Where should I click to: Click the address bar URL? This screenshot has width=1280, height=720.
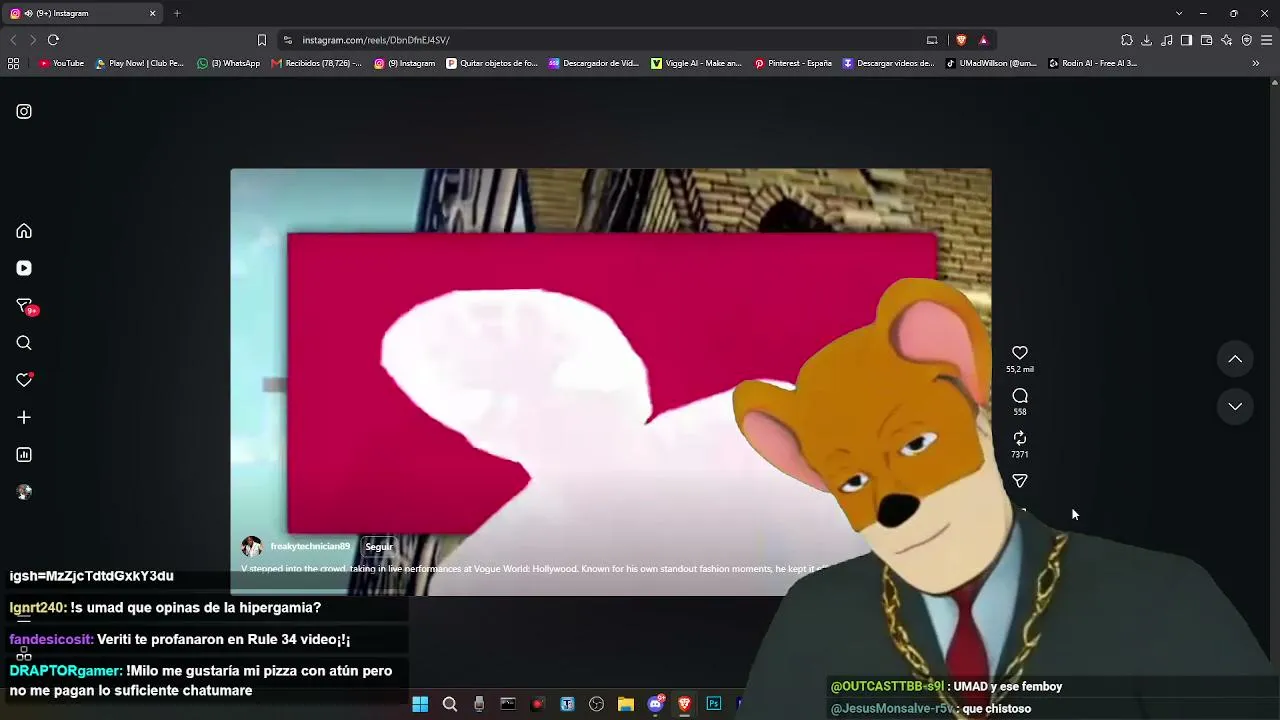click(x=376, y=40)
